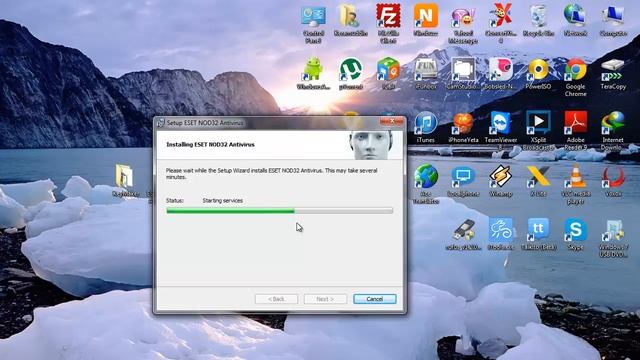
Task: Click the 'Starting services' status text
Action: [x=222, y=200]
